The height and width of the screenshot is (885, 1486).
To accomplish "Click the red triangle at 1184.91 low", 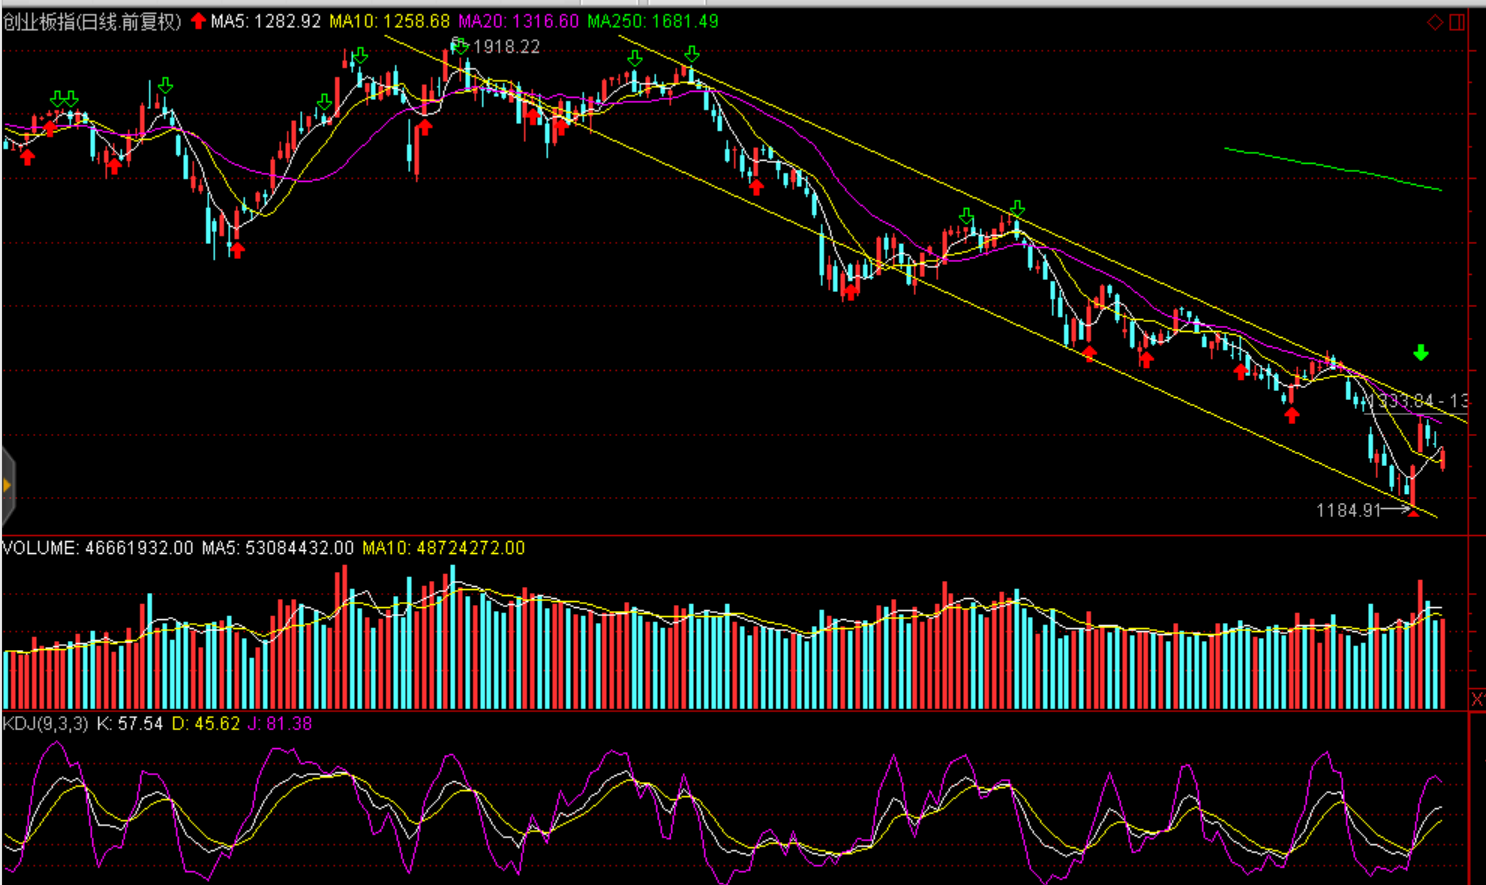I will pos(1413,512).
